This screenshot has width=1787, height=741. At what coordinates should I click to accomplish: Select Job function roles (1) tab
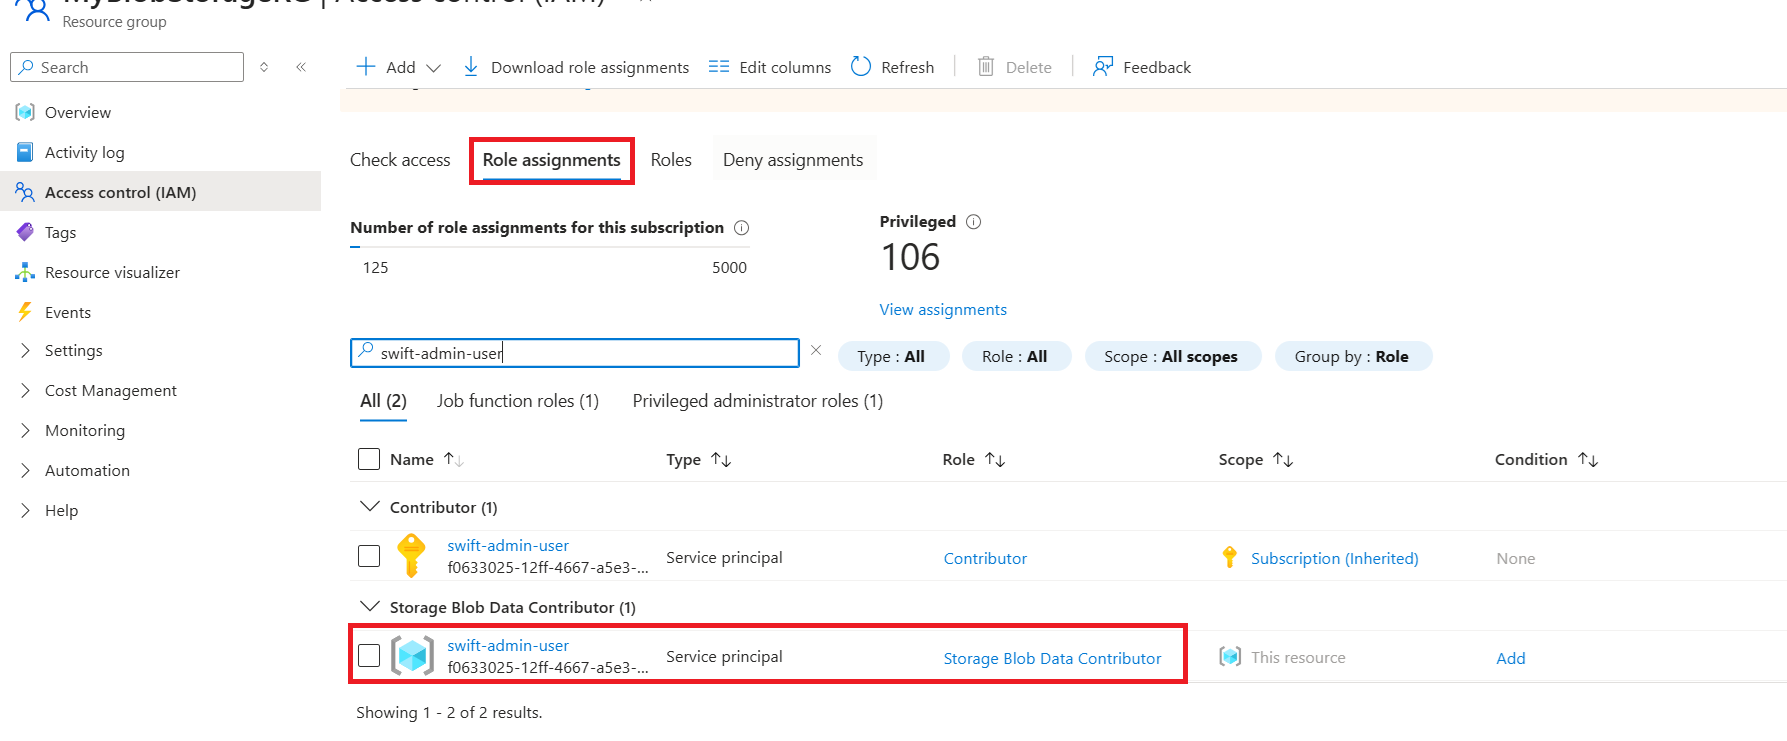click(x=518, y=401)
